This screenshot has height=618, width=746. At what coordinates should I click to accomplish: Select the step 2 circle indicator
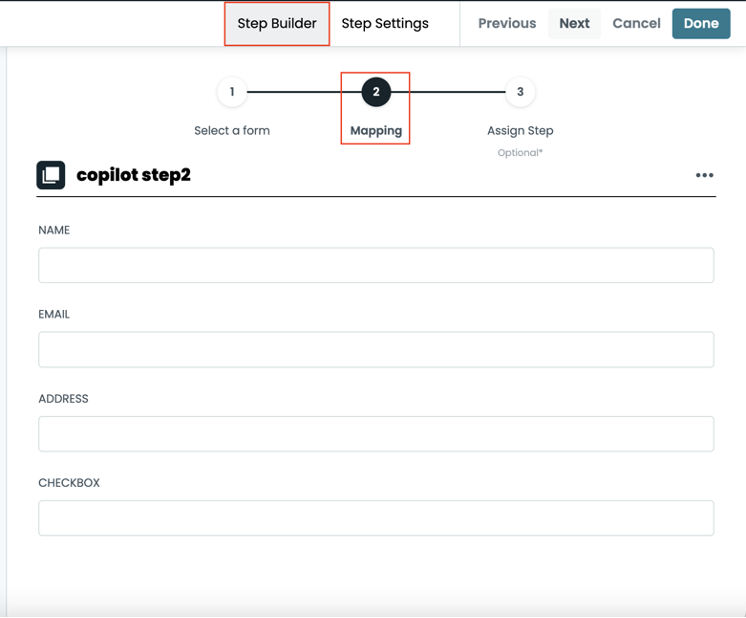tap(376, 92)
